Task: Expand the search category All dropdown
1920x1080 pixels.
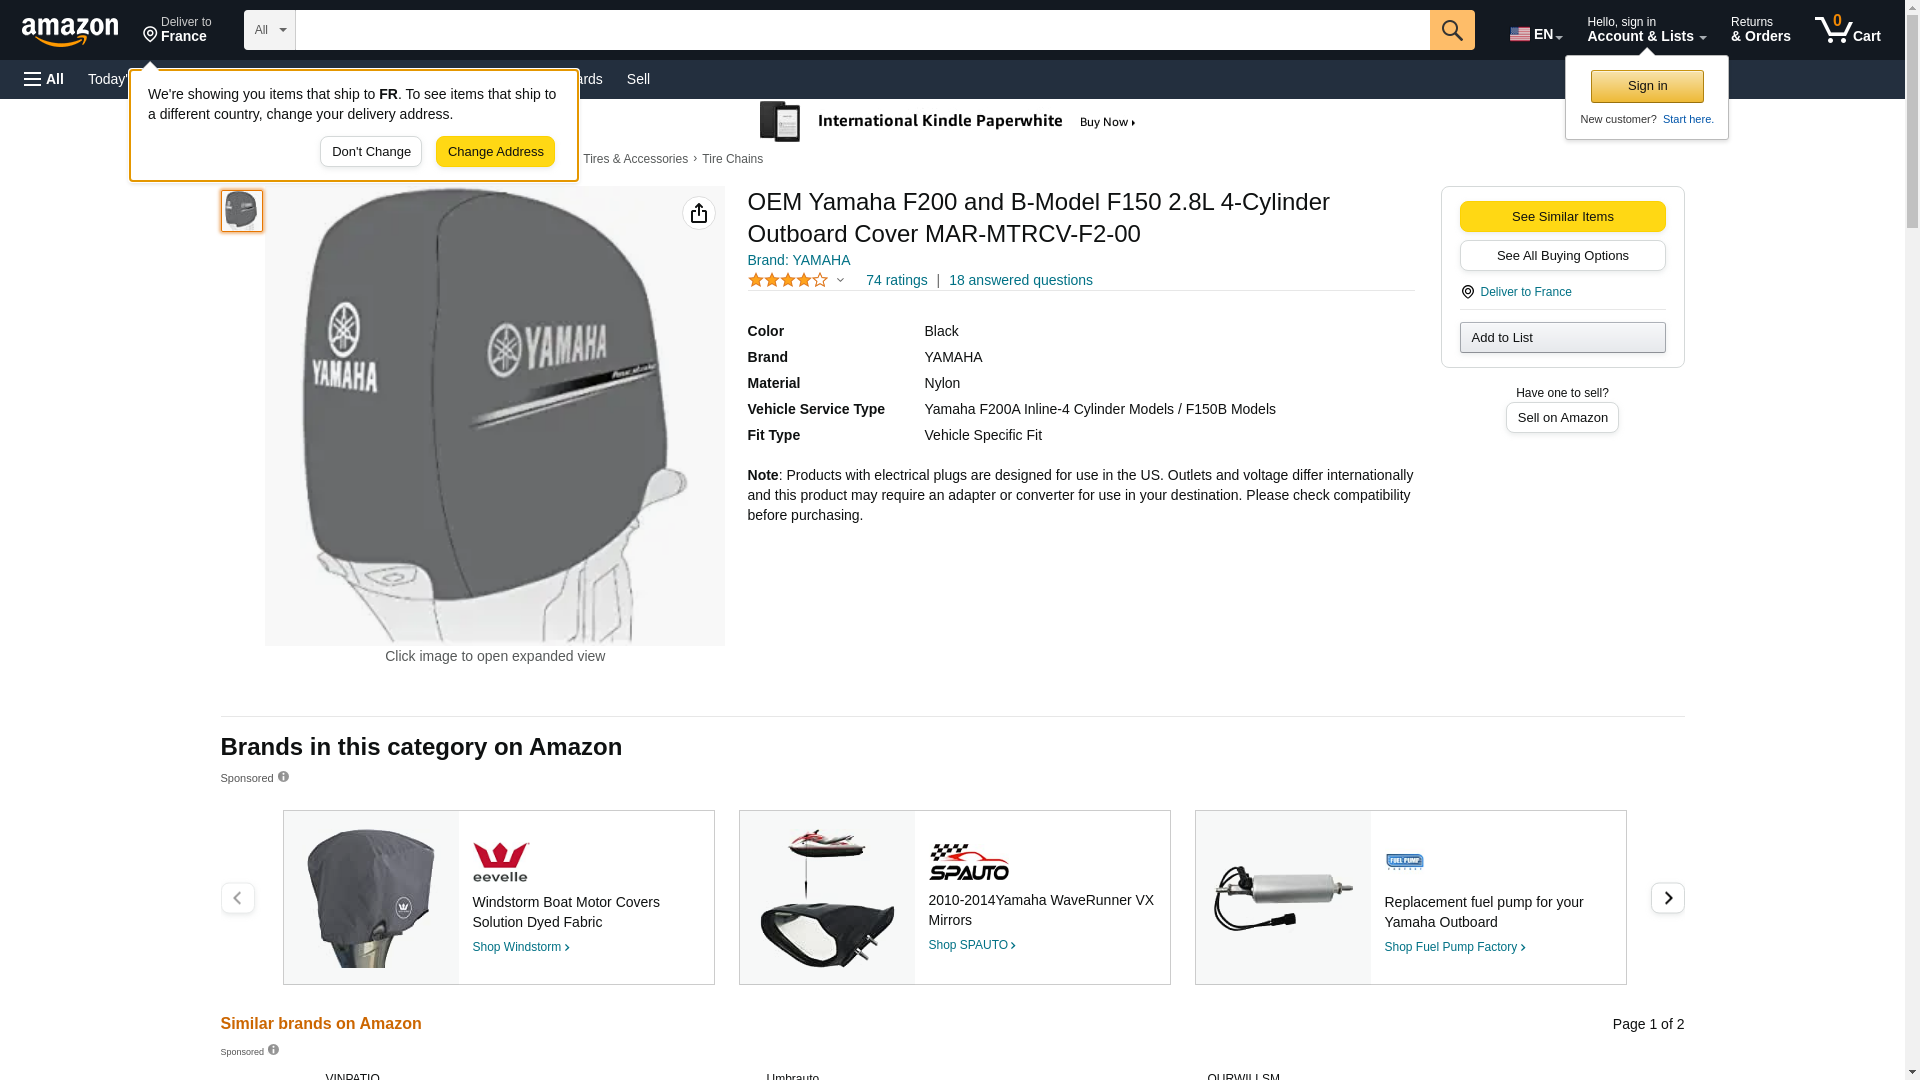Action: pos(270,30)
